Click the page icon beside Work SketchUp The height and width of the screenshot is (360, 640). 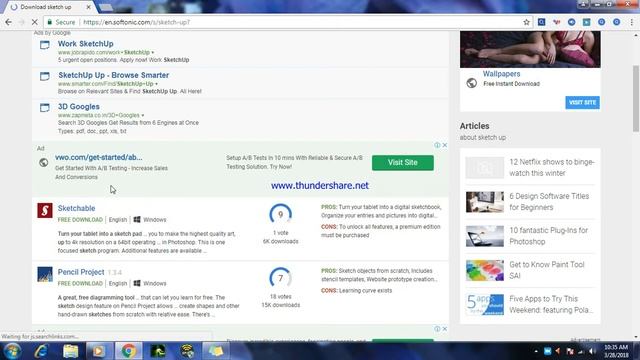[x=44, y=44]
